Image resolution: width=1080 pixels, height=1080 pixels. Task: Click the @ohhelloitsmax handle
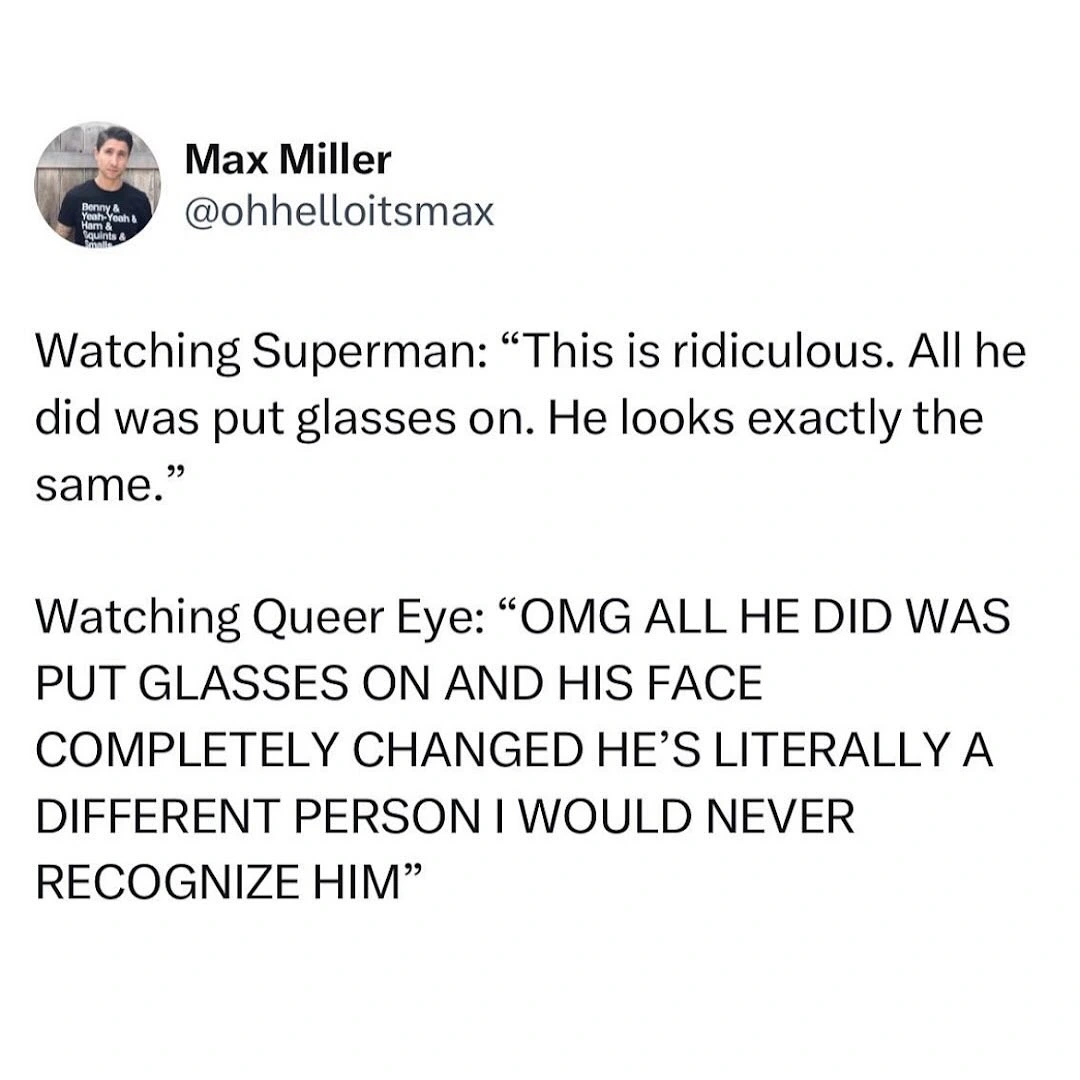[340, 212]
